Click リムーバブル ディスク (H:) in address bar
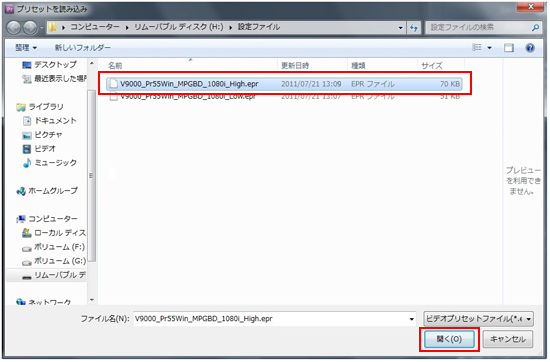This screenshot has width=550, height=362. click(x=179, y=27)
